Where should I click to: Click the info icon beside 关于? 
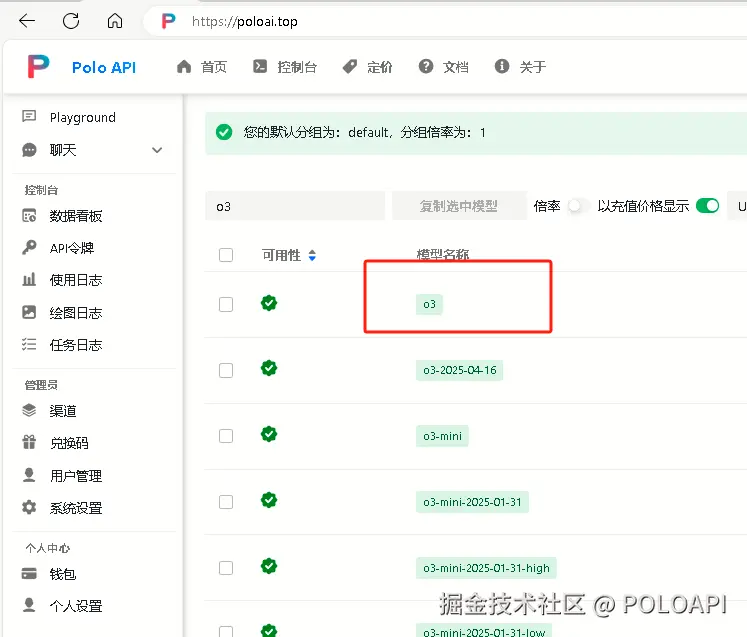coord(502,66)
